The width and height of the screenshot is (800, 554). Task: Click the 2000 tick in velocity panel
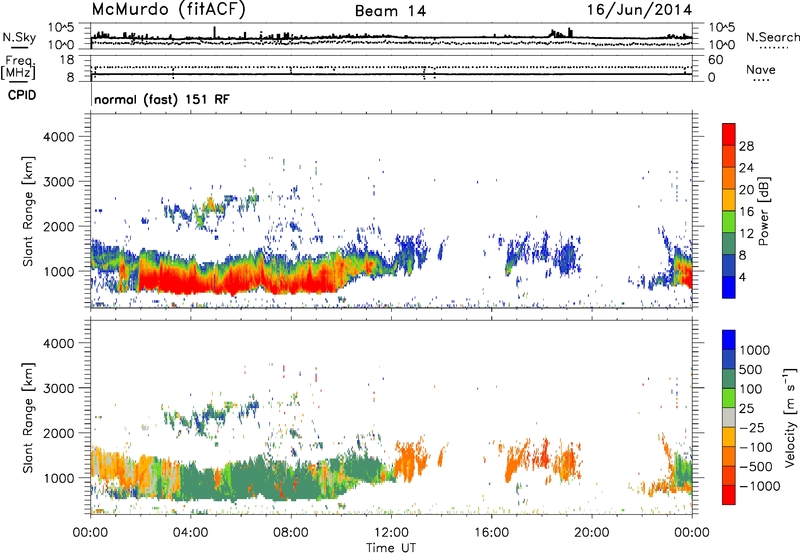[59, 433]
